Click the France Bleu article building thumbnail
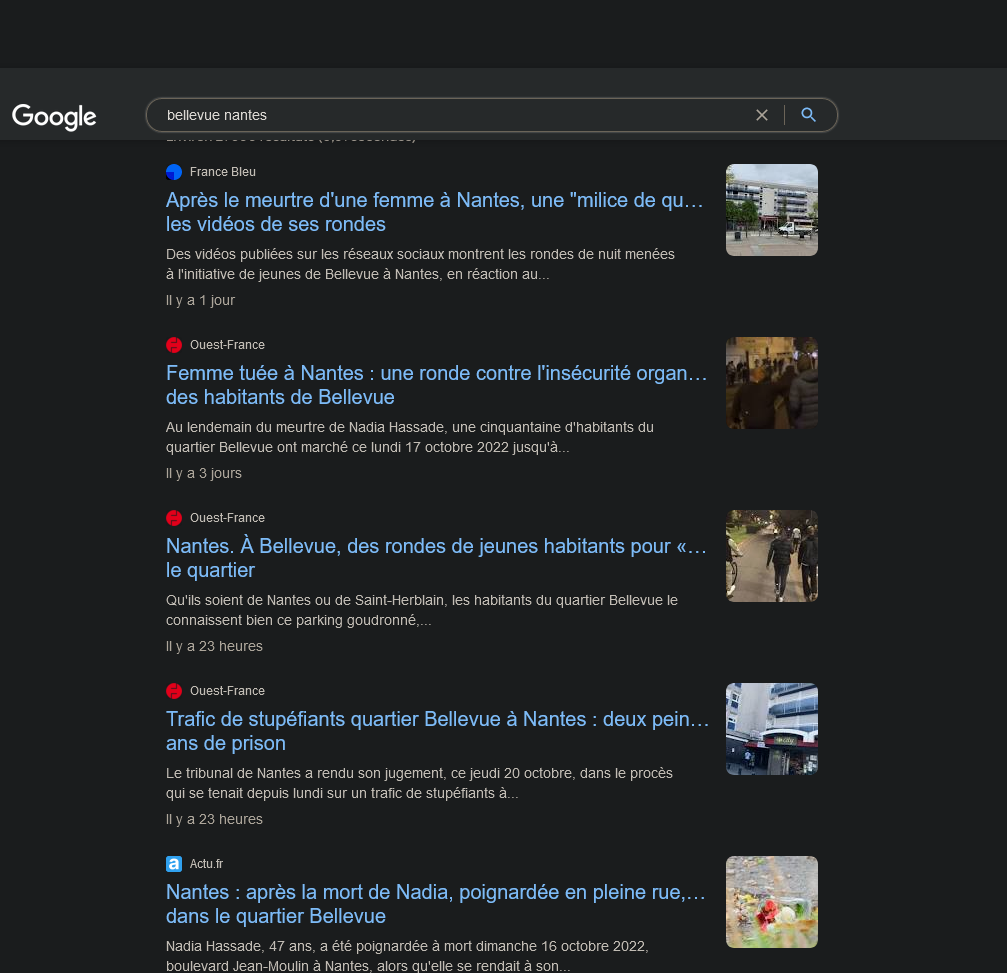The width and height of the screenshot is (1007, 973). (x=771, y=210)
